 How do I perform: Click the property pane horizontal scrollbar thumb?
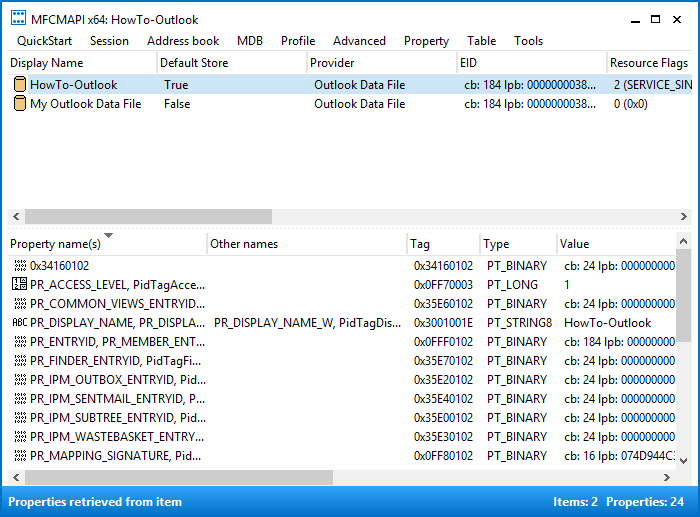179,477
